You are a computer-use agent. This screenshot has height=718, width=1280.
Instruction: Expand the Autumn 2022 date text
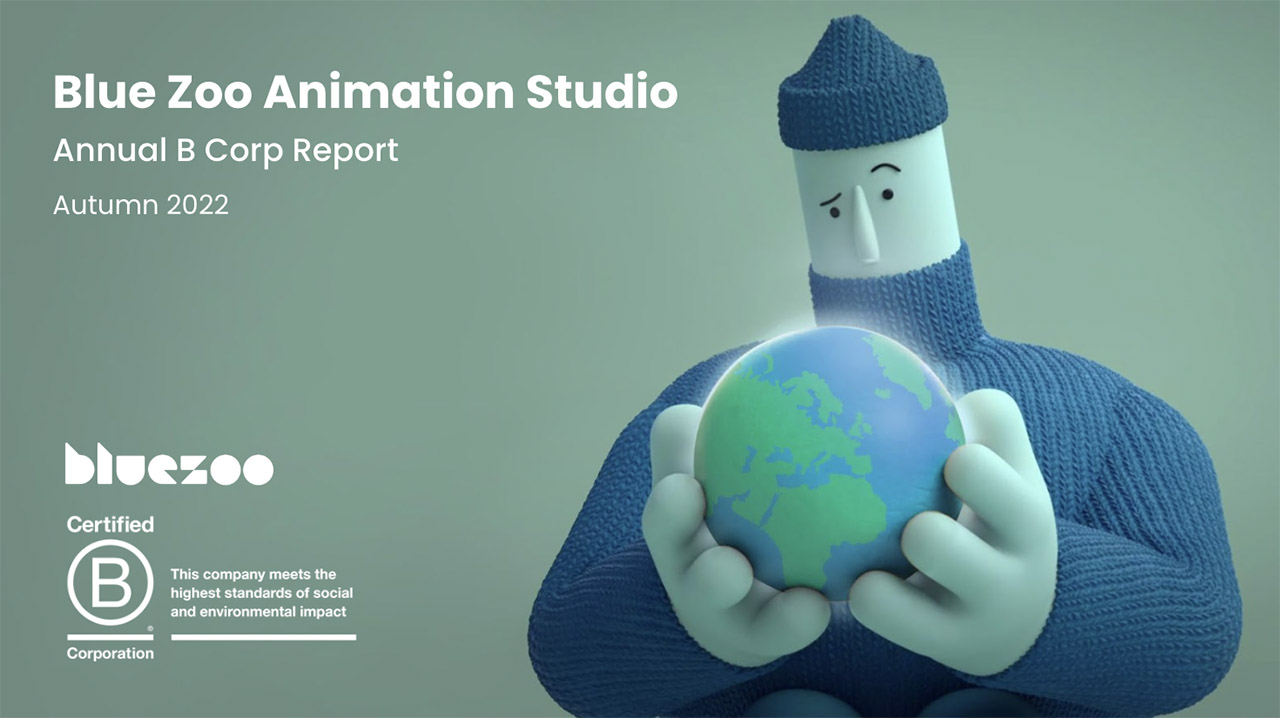[x=141, y=205]
